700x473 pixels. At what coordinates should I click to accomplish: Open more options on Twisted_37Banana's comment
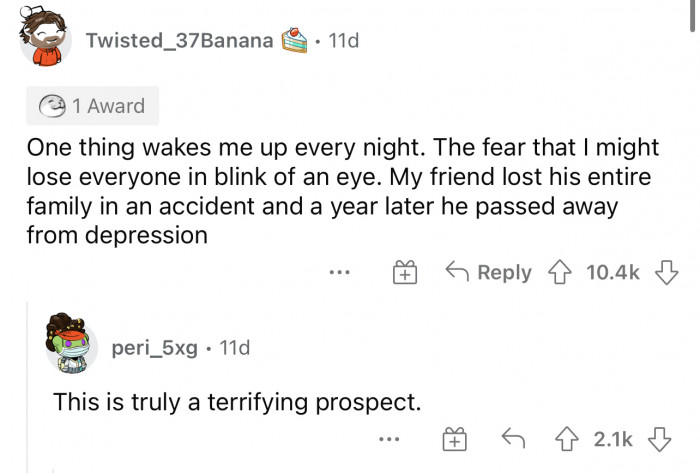pyautogui.click(x=340, y=271)
